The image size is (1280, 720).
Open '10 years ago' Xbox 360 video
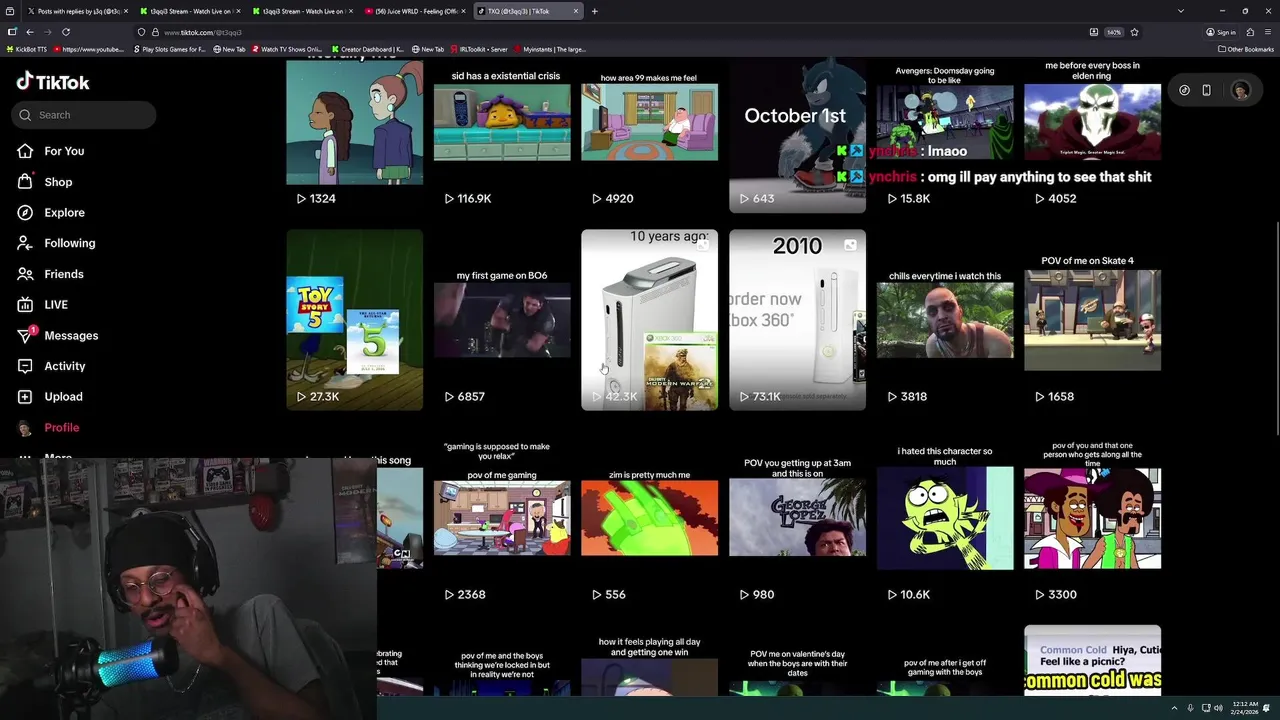click(650, 320)
